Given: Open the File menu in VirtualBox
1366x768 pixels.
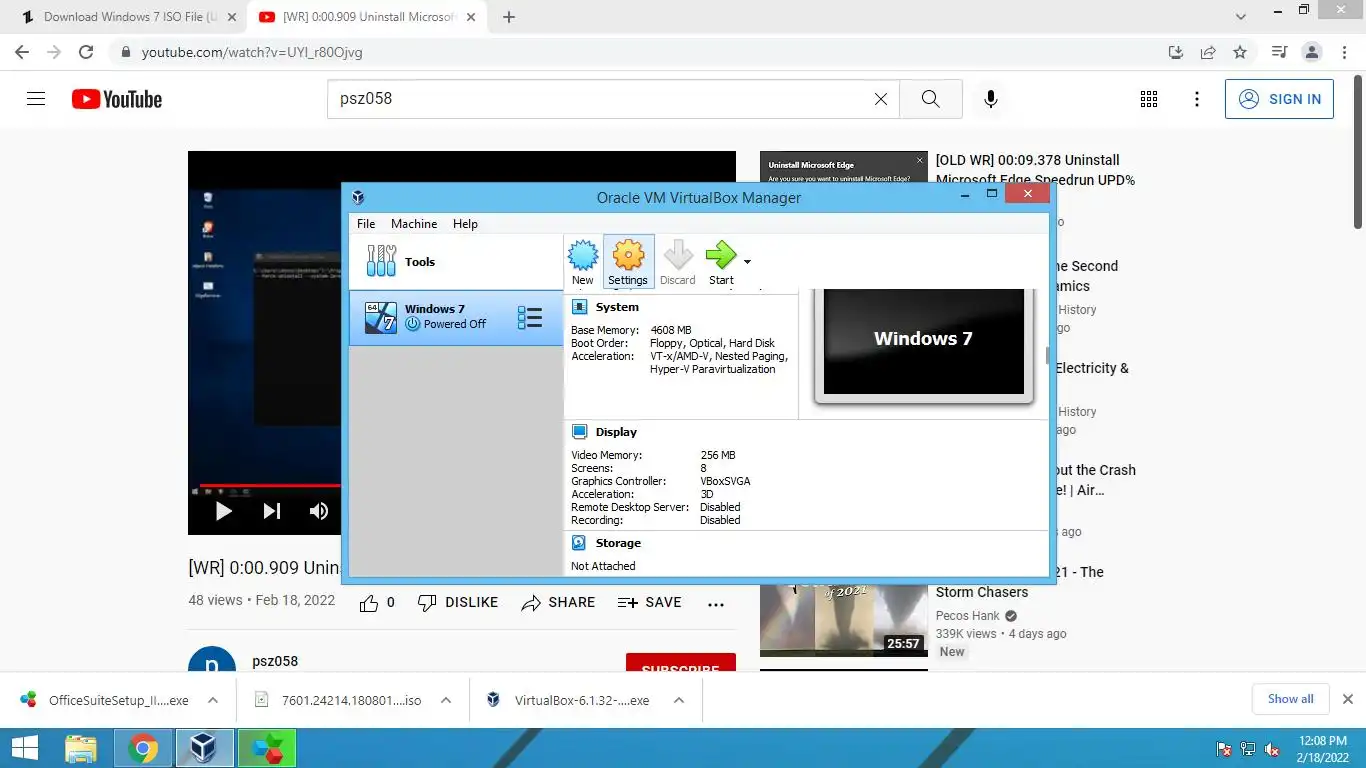Looking at the screenshot, I should coord(366,224).
